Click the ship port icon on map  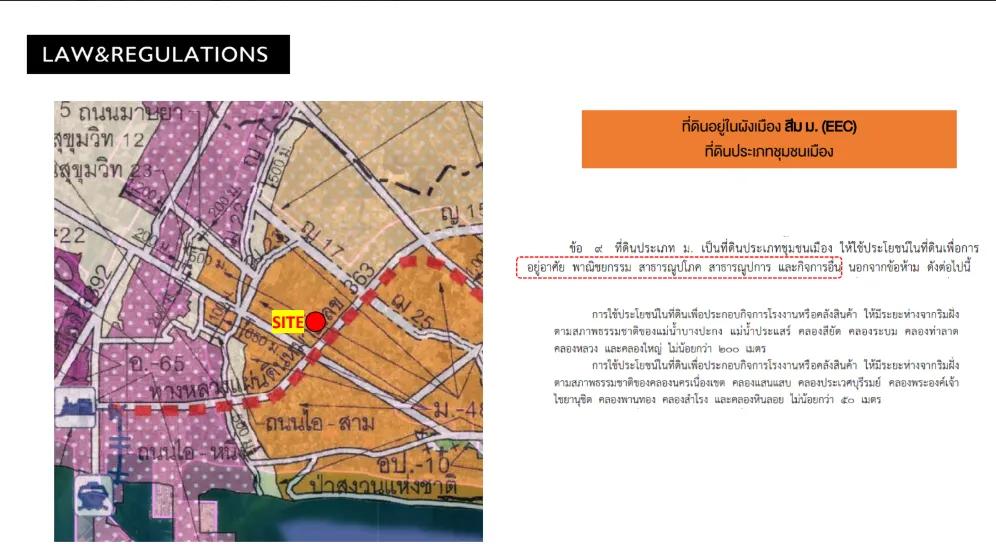coord(81,497)
